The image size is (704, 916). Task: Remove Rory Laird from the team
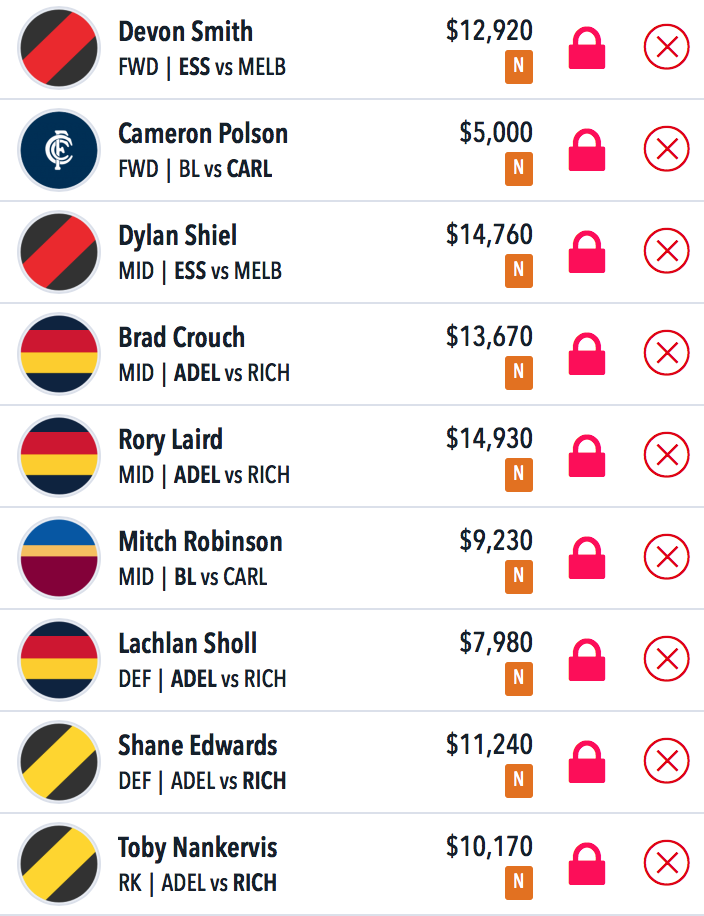667,454
